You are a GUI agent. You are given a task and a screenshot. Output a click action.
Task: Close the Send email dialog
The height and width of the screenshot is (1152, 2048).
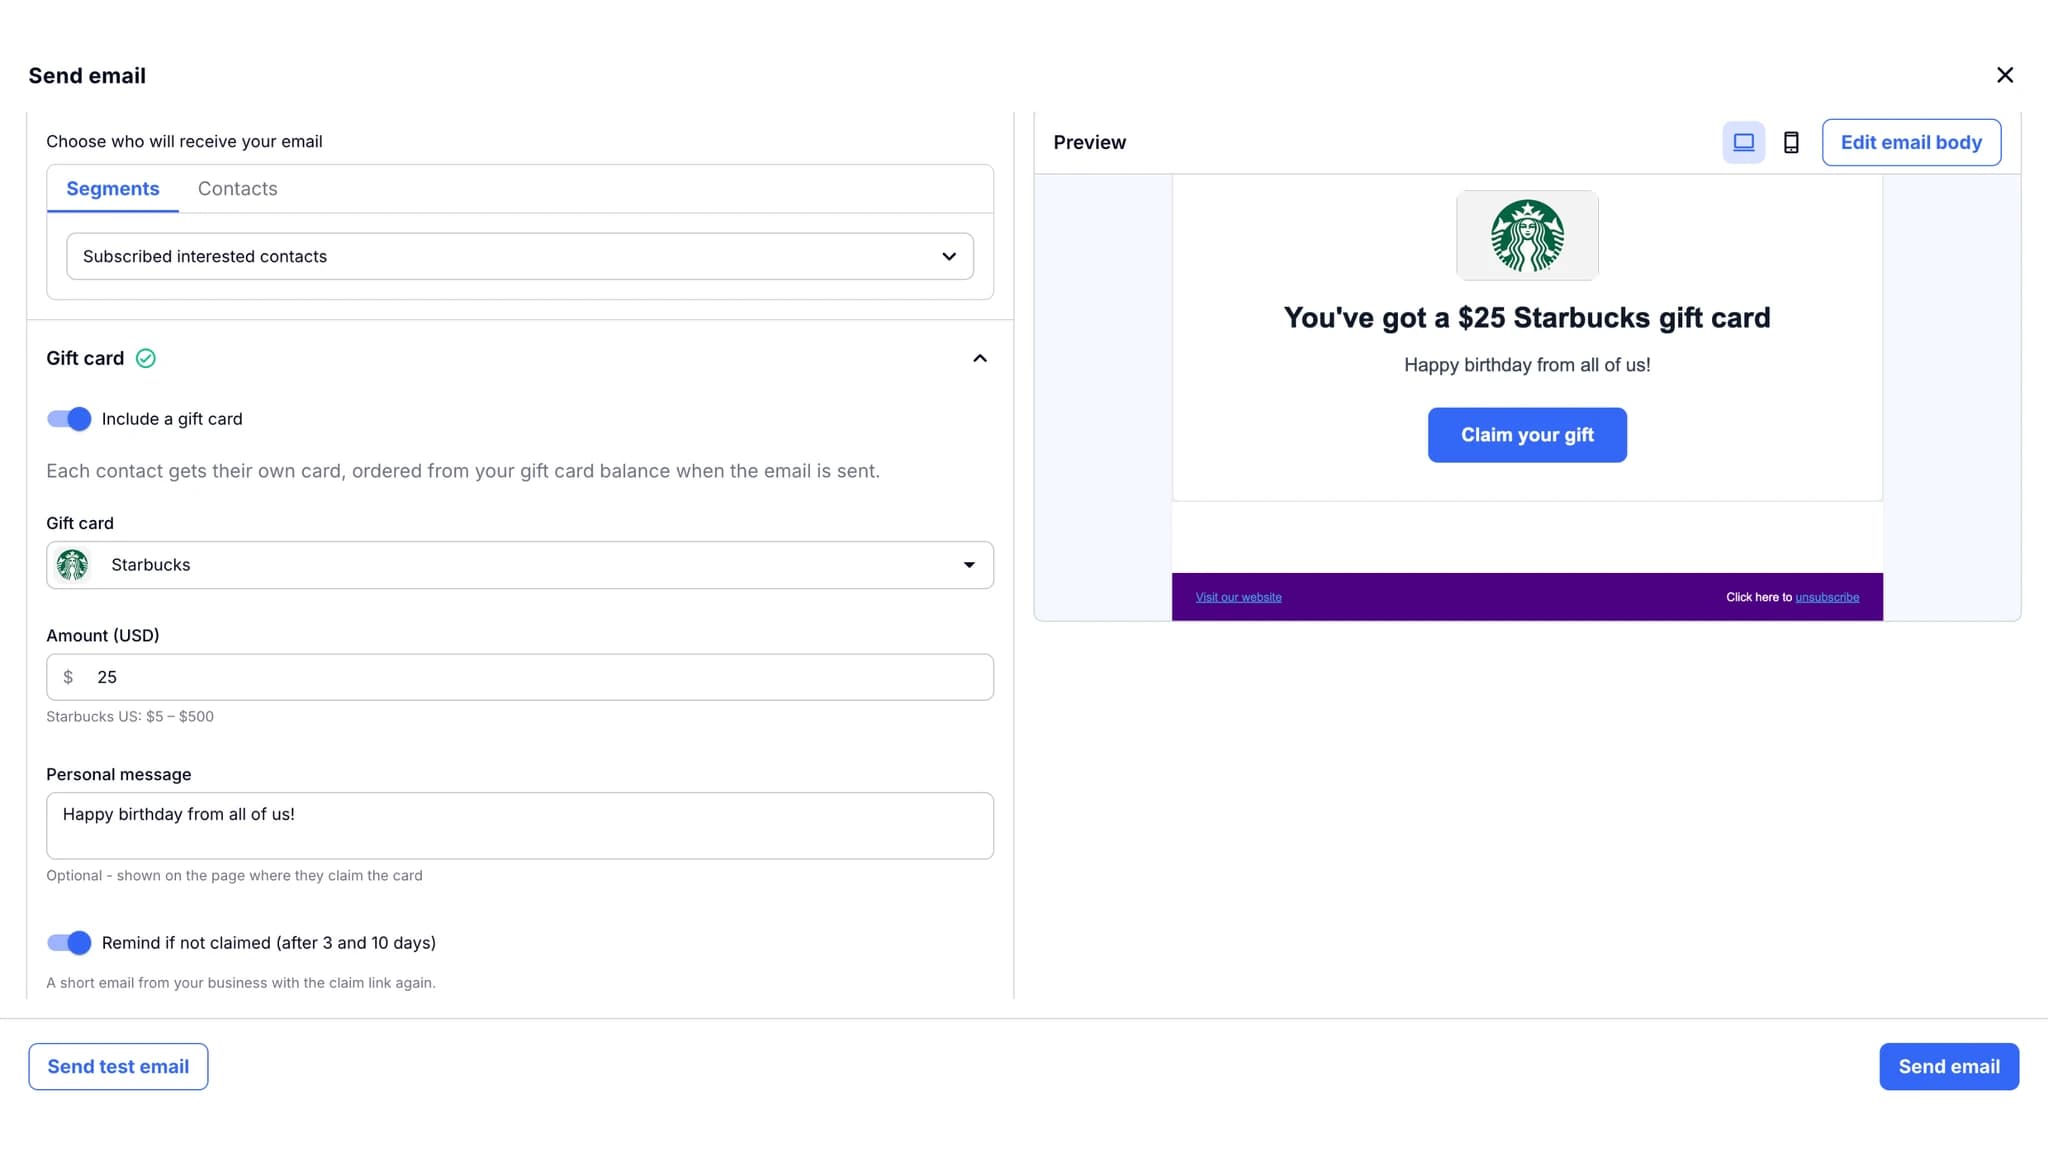pos(2004,75)
